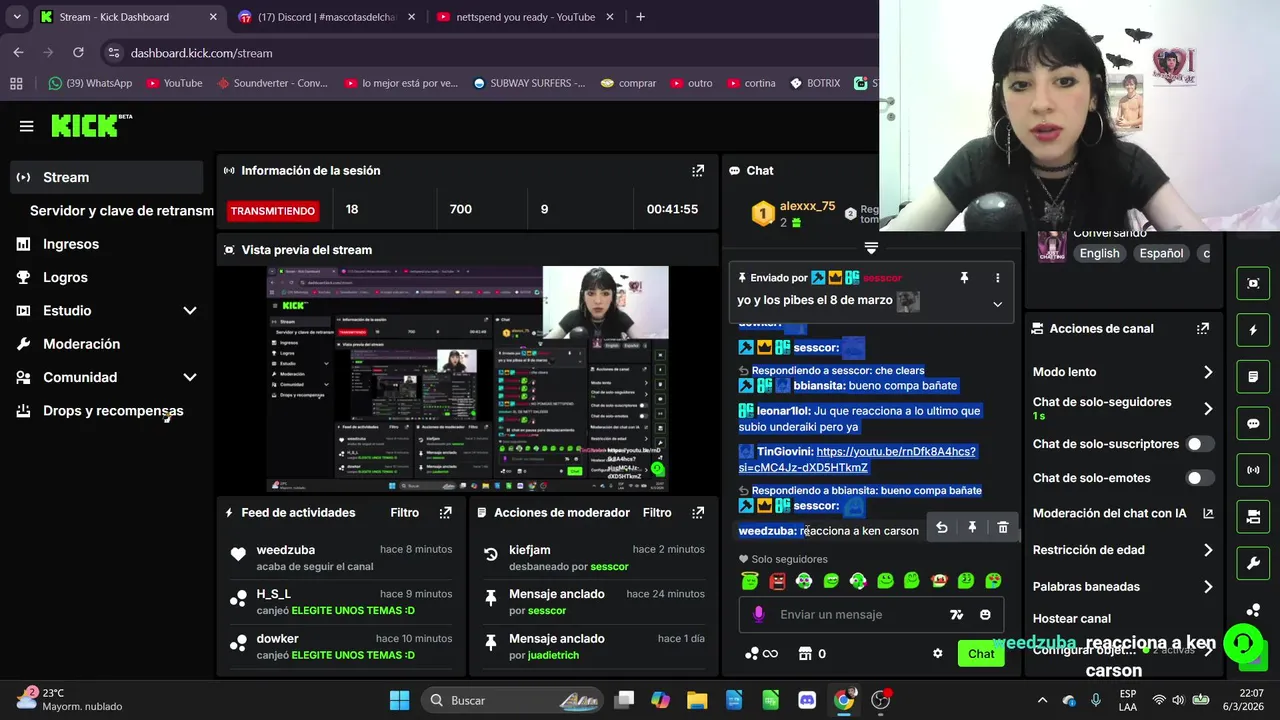Open the chat shop icon showing 0
The height and width of the screenshot is (720, 1280).
pyautogui.click(x=811, y=654)
